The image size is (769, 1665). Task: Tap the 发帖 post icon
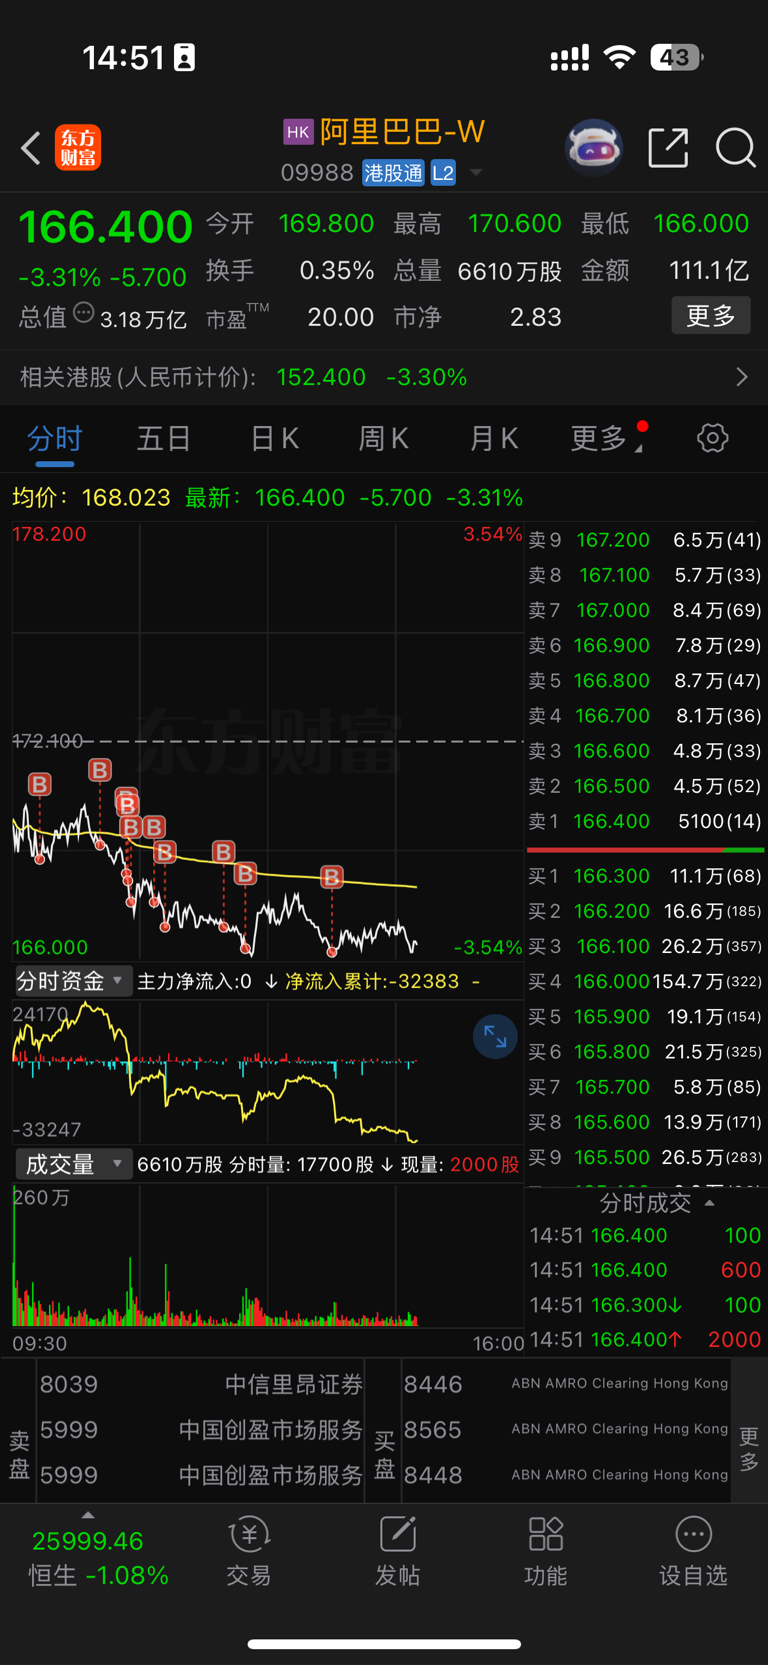(397, 1551)
